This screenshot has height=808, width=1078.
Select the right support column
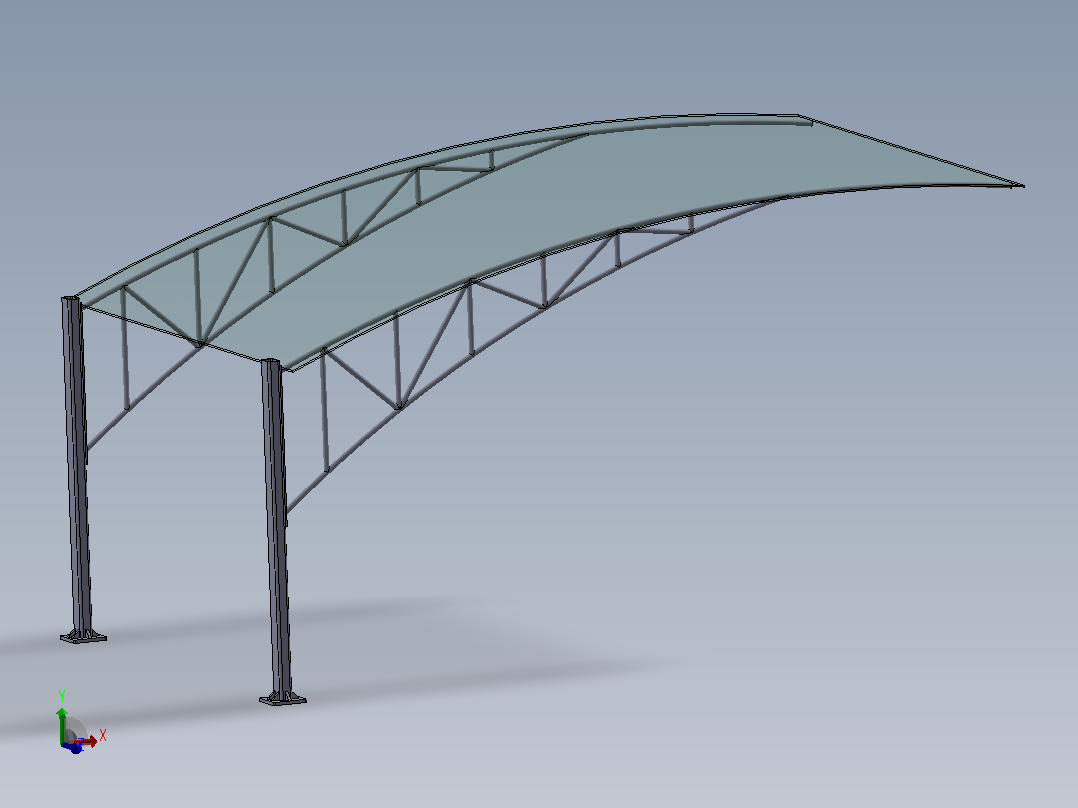(x=276, y=527)
